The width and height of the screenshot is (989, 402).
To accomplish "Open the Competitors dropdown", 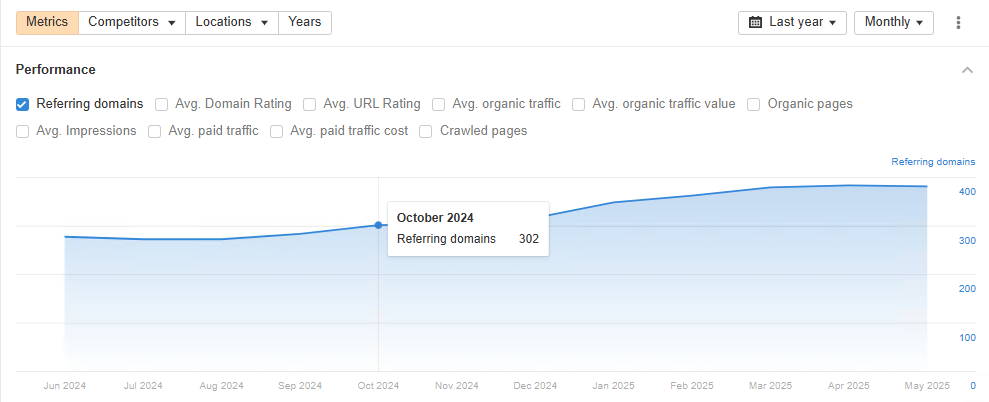I will coord(132,22).
